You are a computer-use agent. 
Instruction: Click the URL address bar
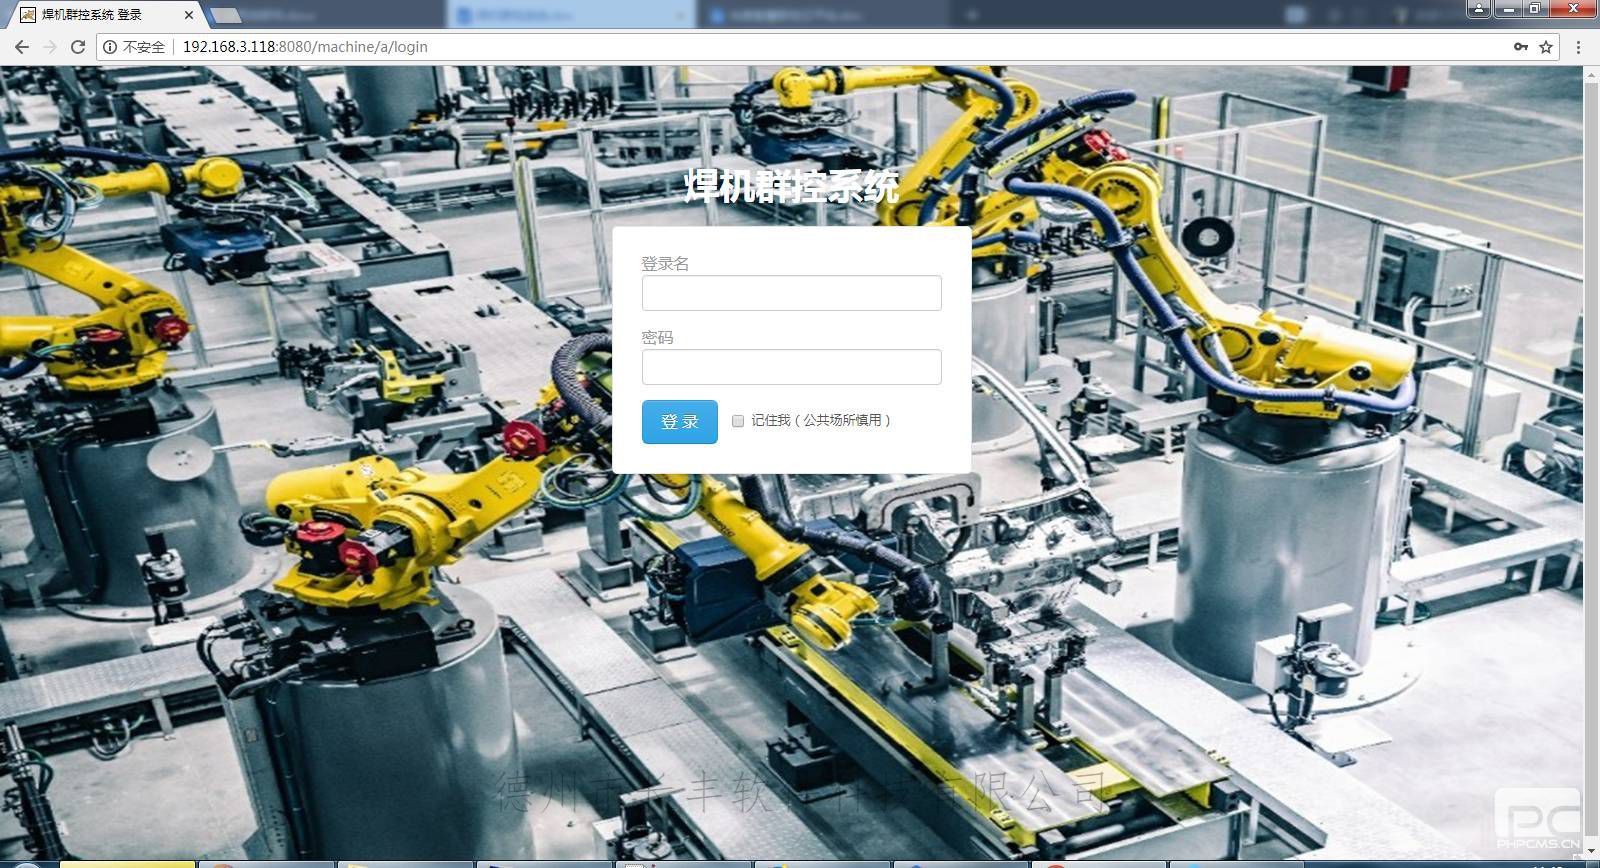800,47
